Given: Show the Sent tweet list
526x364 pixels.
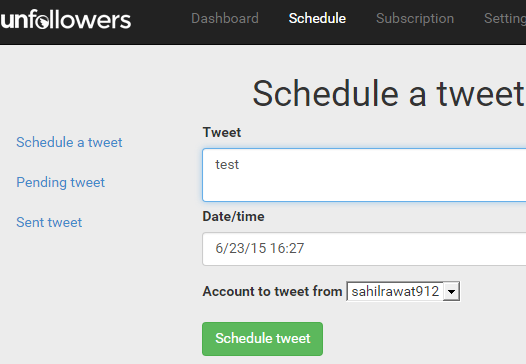Looking at the screenshot, I should (49, 222).
